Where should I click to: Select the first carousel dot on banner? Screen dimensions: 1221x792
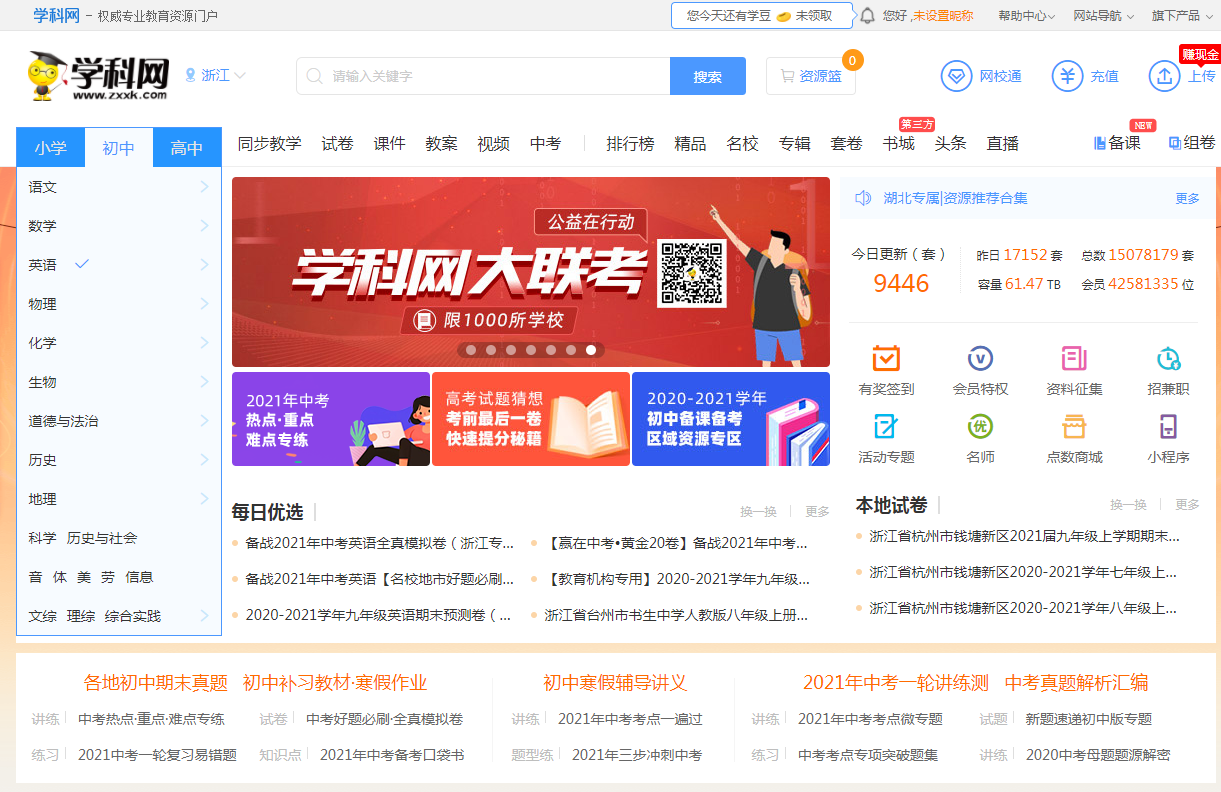pyautogui.click(x=471, y=350)
